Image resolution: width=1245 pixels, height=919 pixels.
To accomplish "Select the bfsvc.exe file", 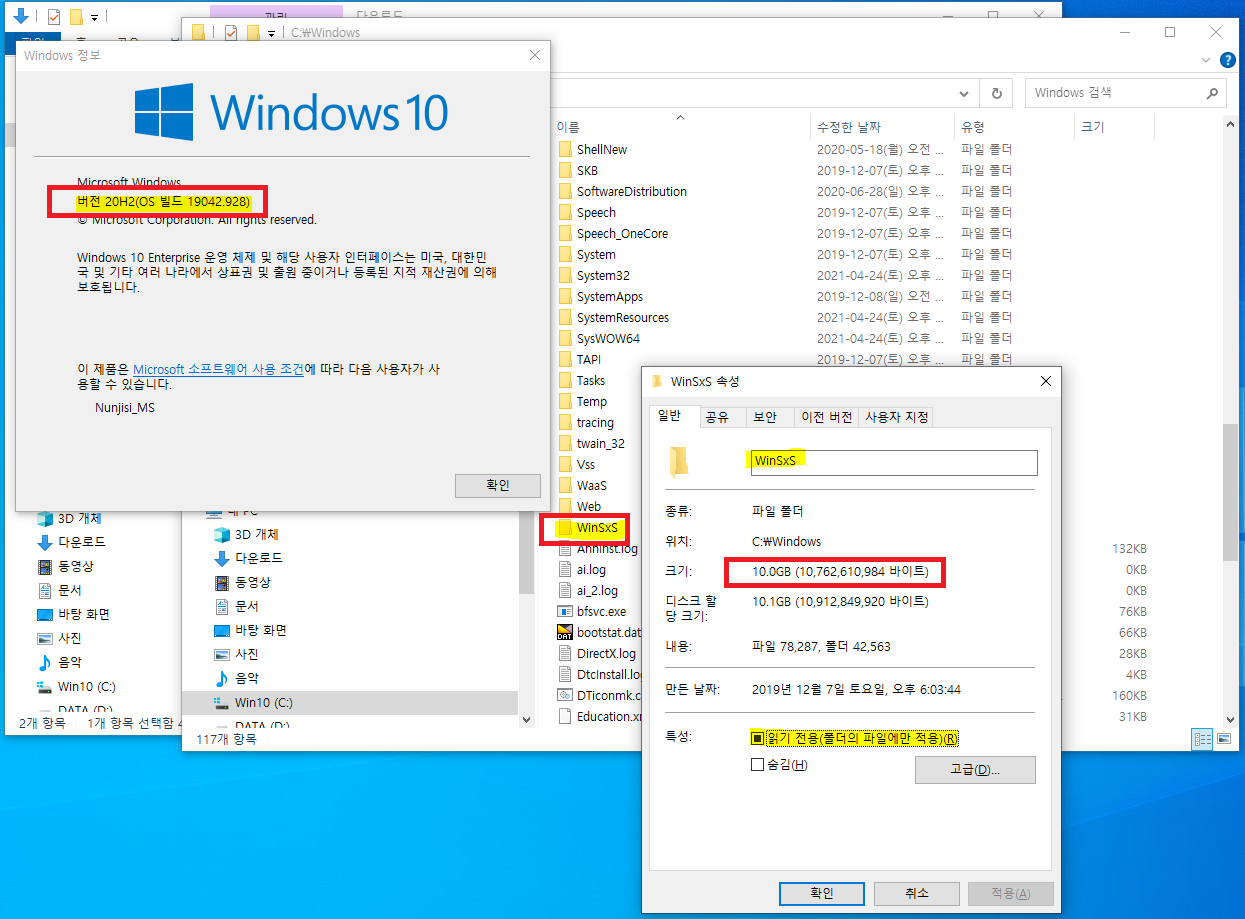I will click(601, 611).
